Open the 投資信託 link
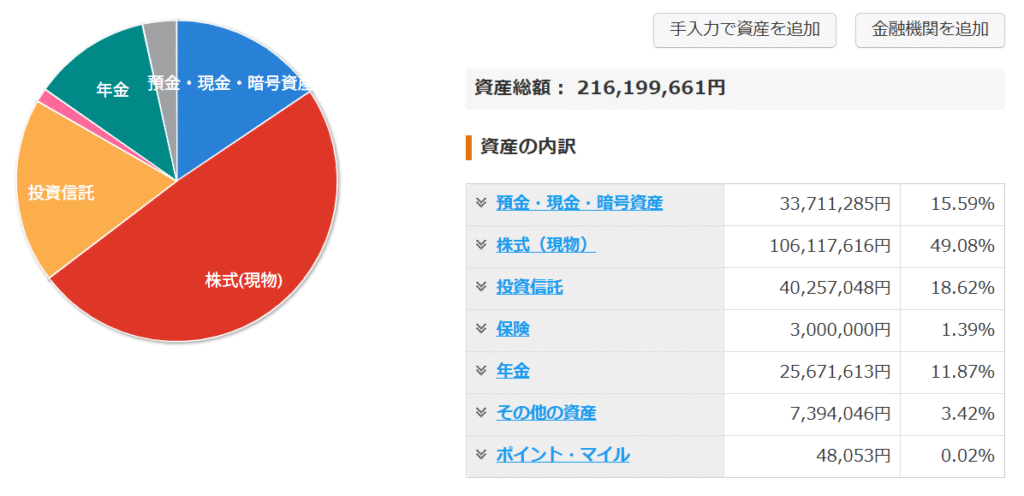 pyautogui.click(x=529, y=287)
